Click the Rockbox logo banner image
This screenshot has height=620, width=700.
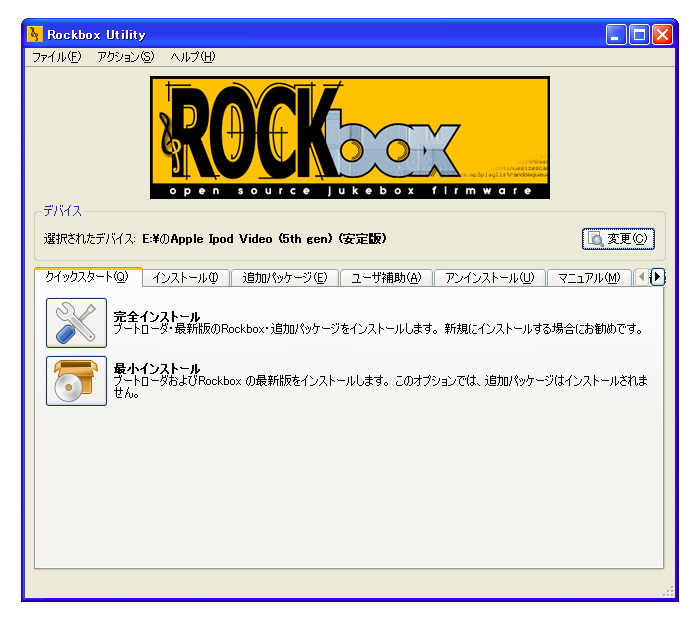coord(350,137)
